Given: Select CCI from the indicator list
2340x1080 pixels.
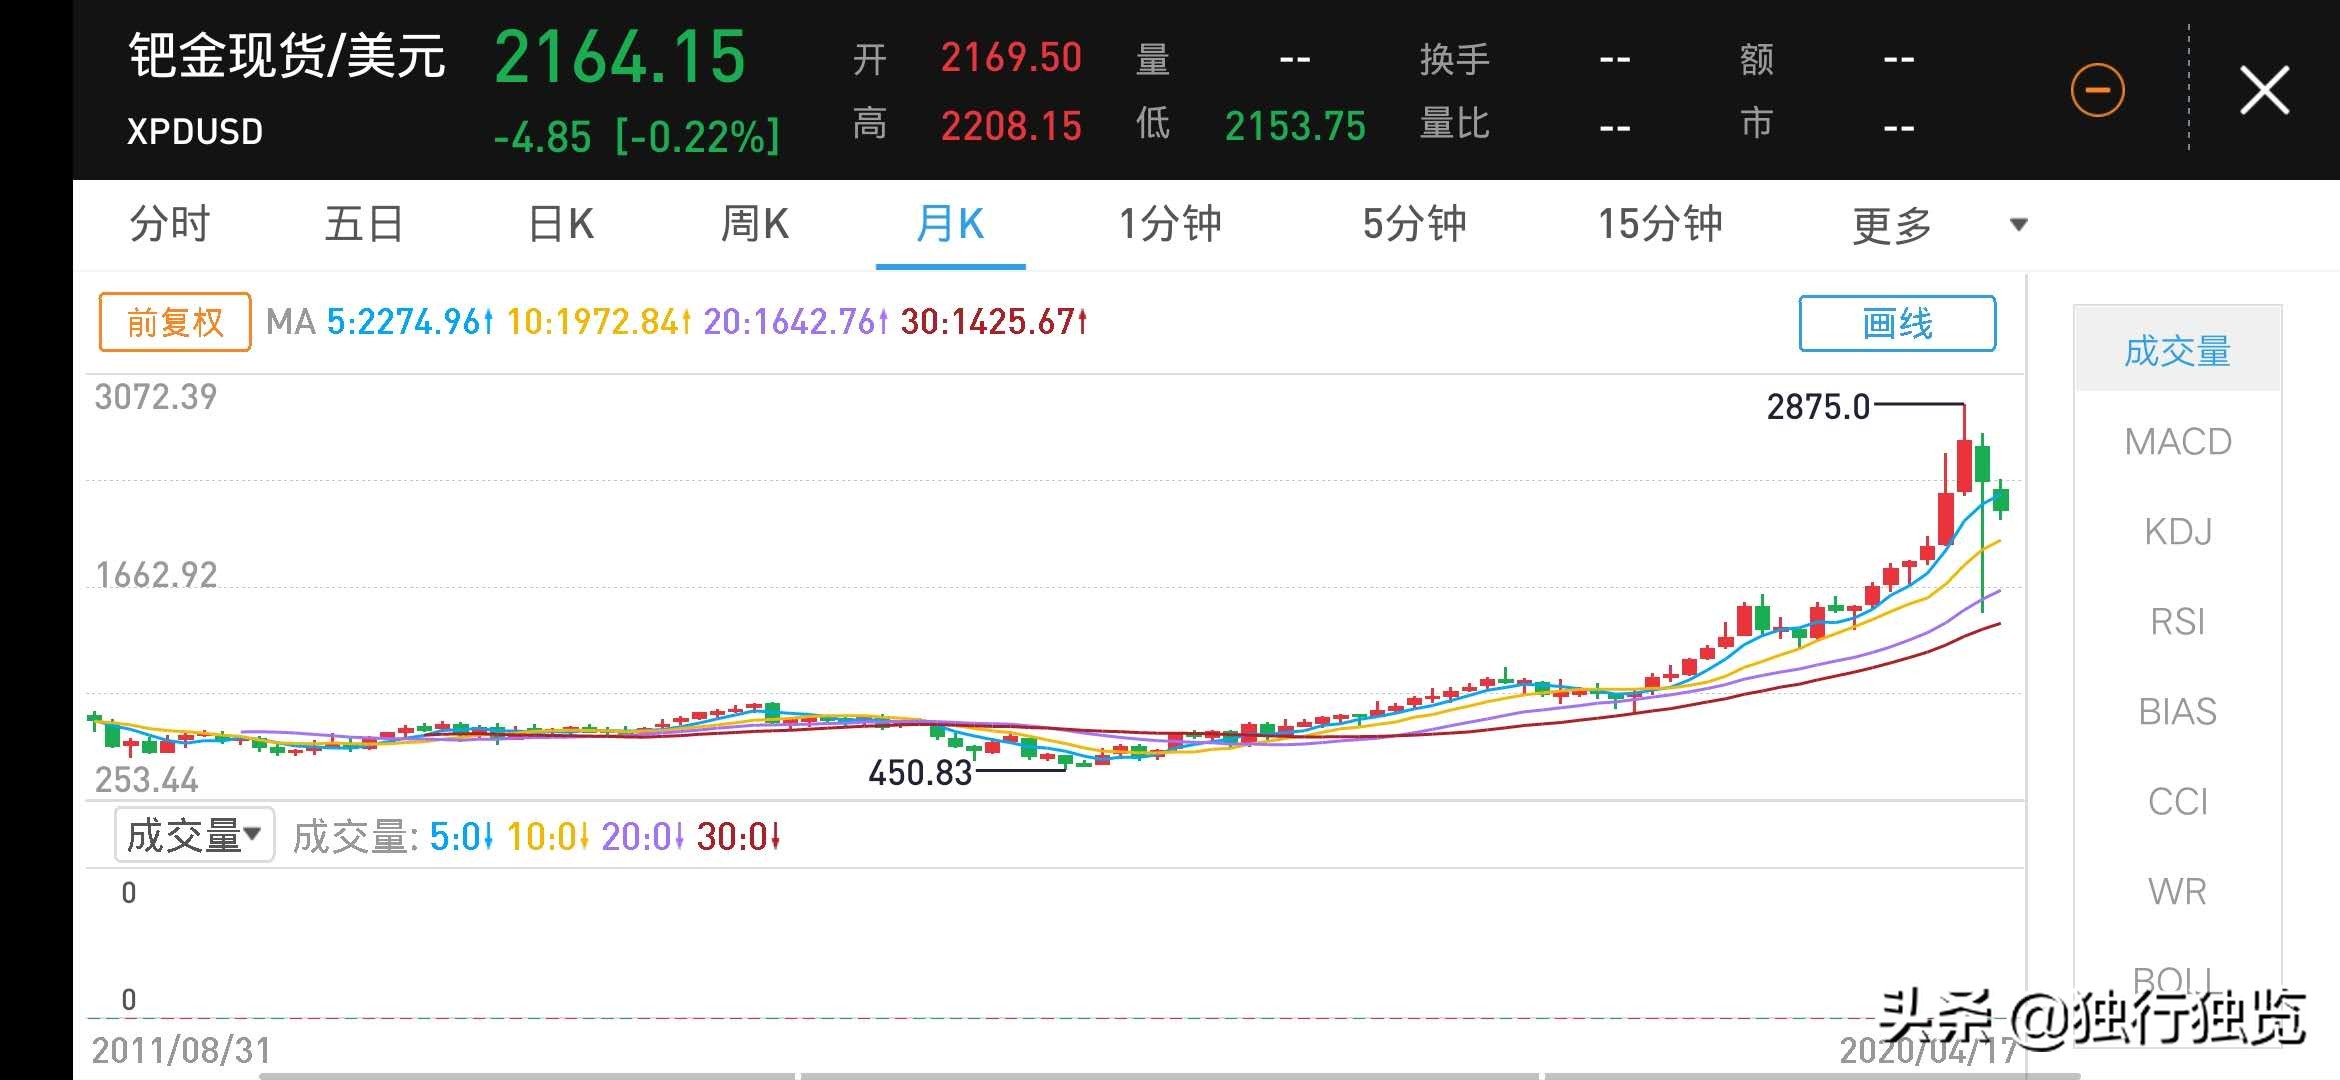Looking at the screenshot, I should pyautogui.click(x=2177, y=801).
